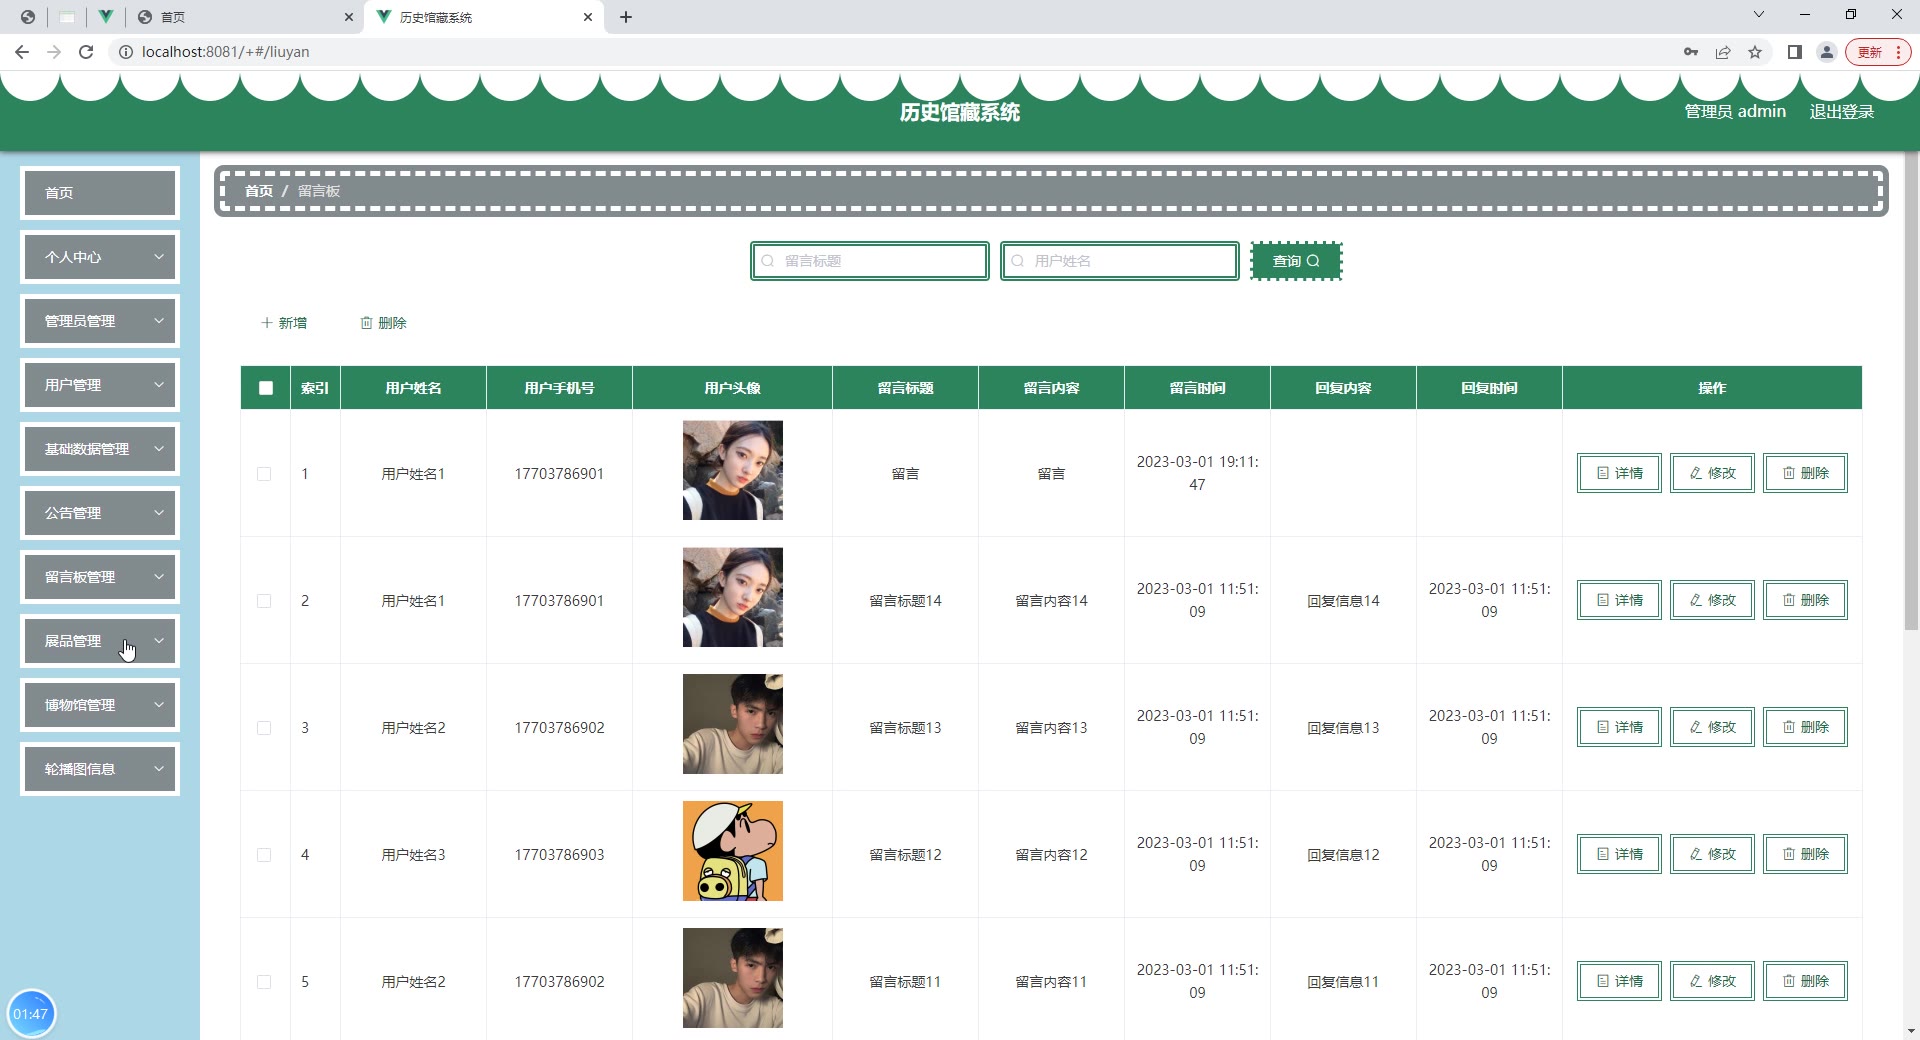Click 修改 for 留言标题13
Viewport: 1920px width, 1040px height.
[1712, 727]
